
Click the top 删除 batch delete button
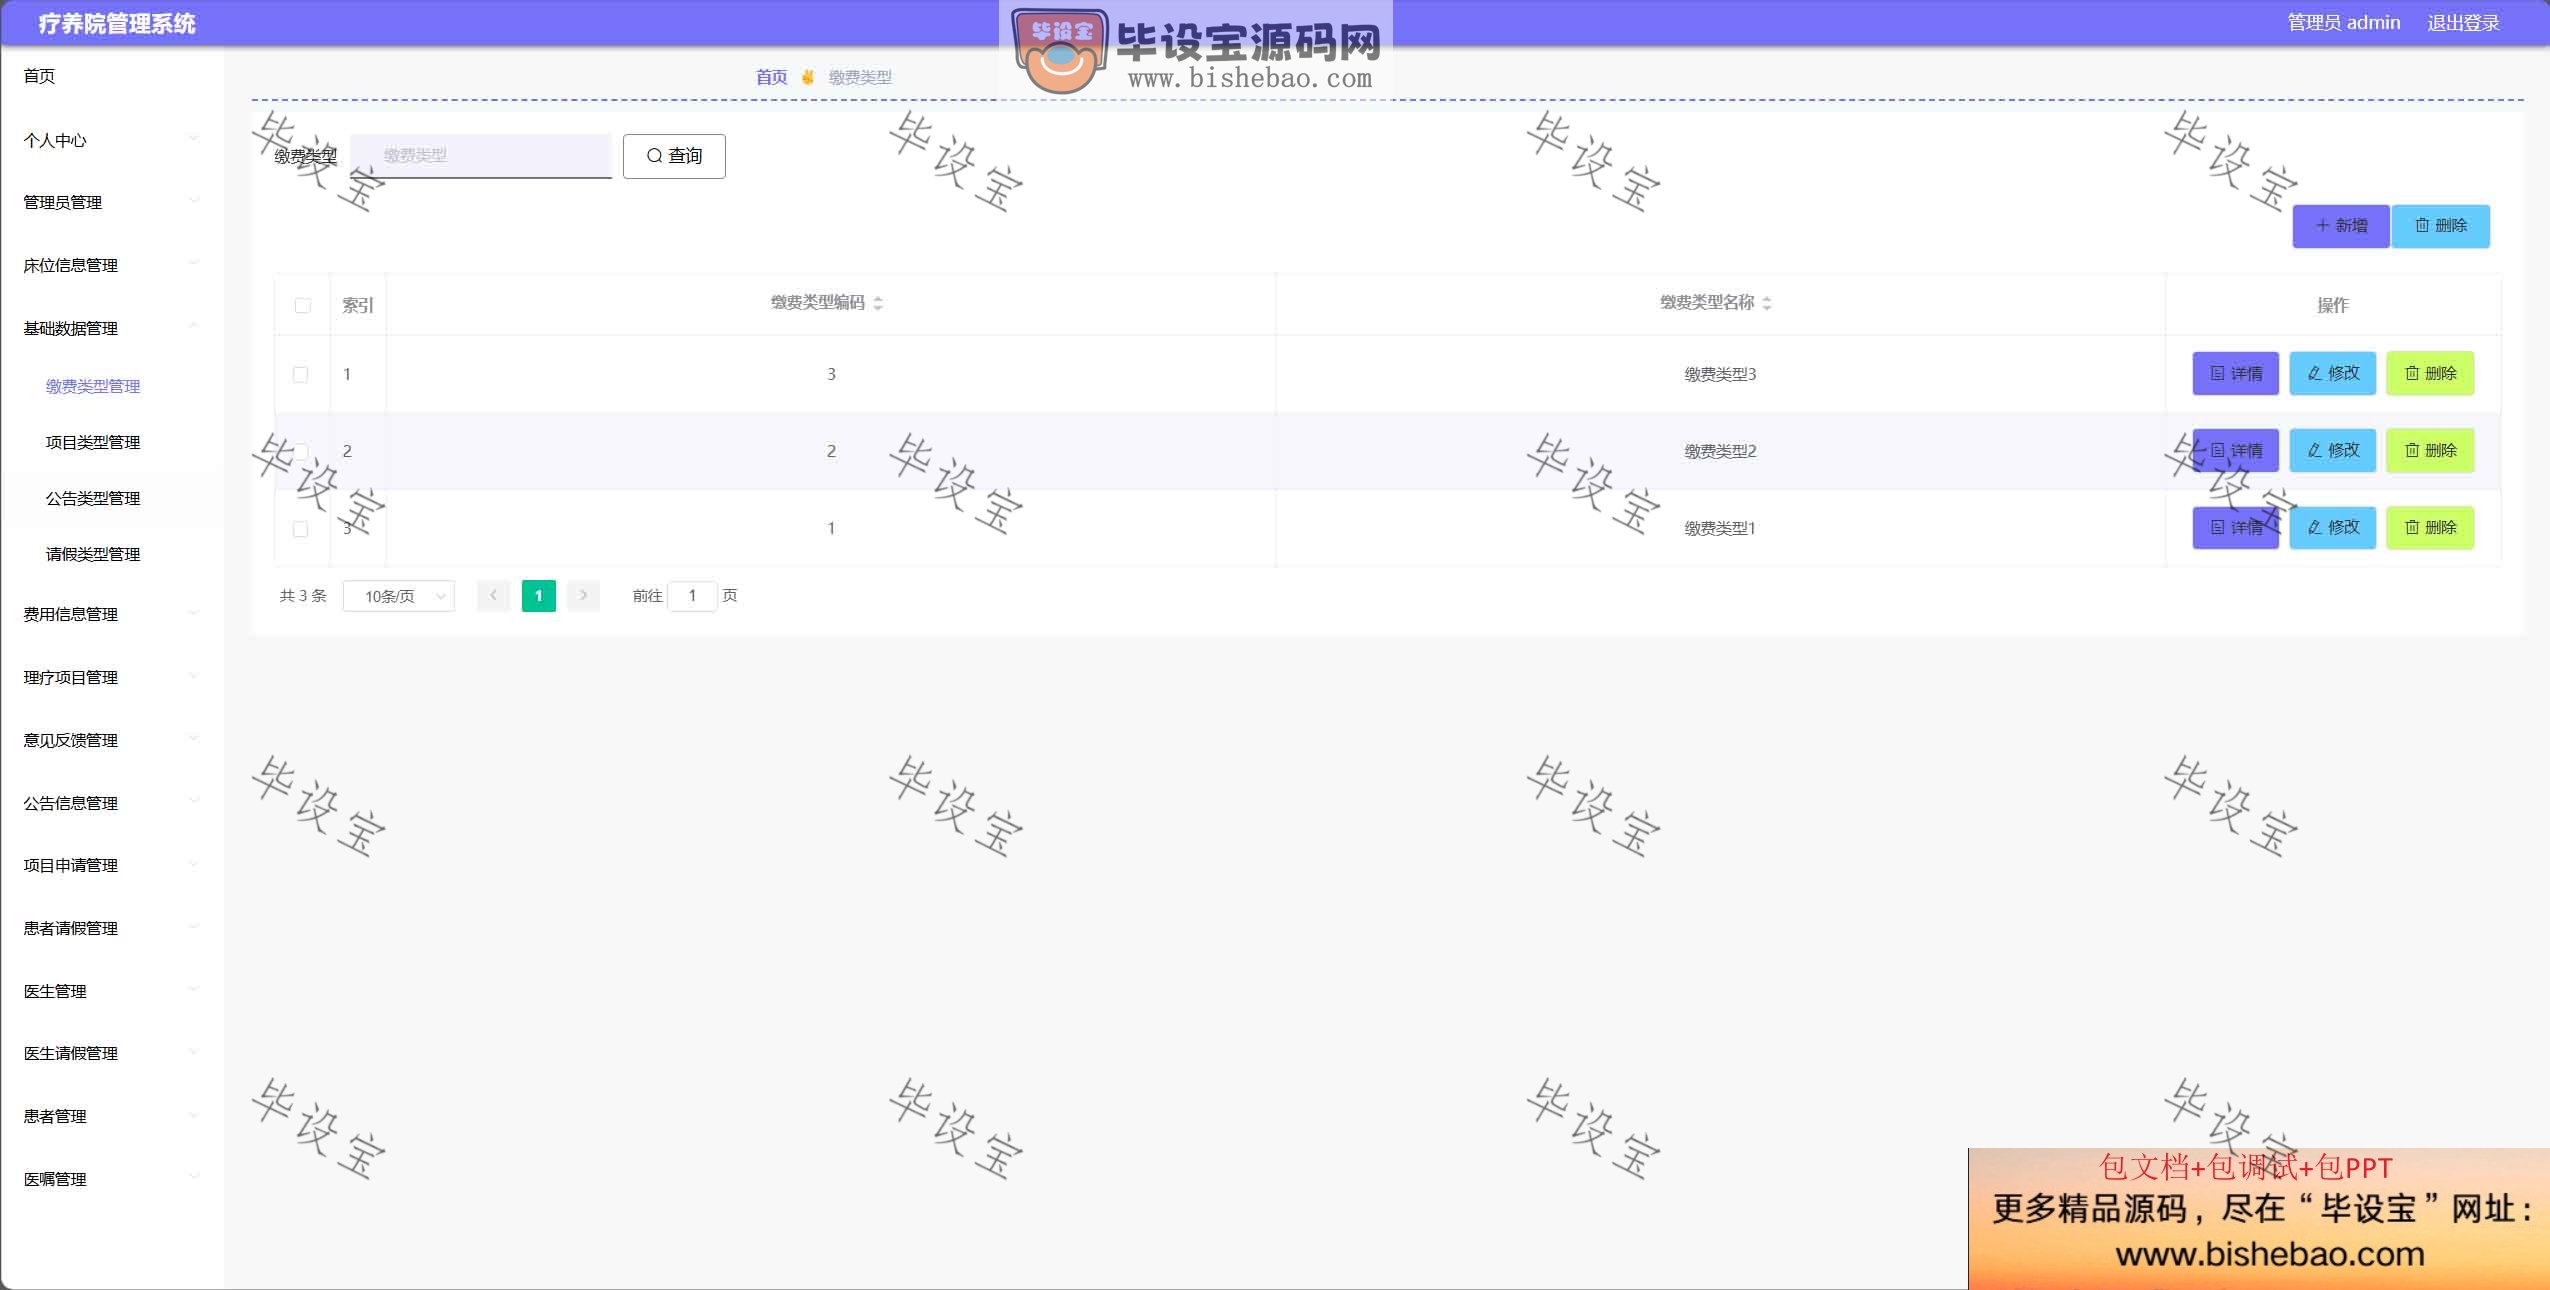tap(2441, 226)
